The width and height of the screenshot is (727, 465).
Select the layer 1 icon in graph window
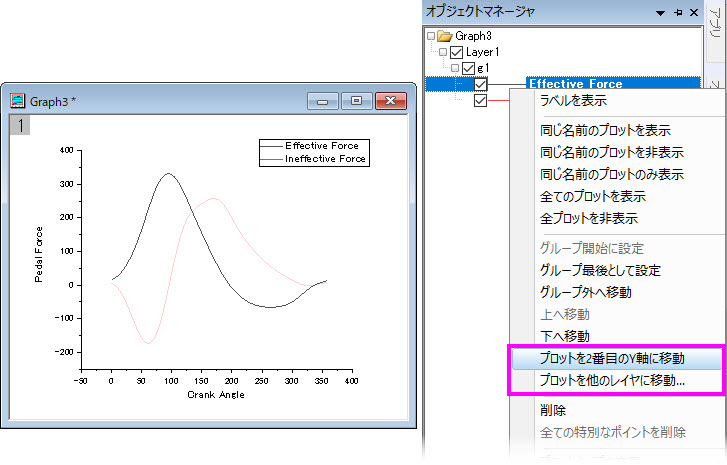pyautogui.click(x=20, y=125)
